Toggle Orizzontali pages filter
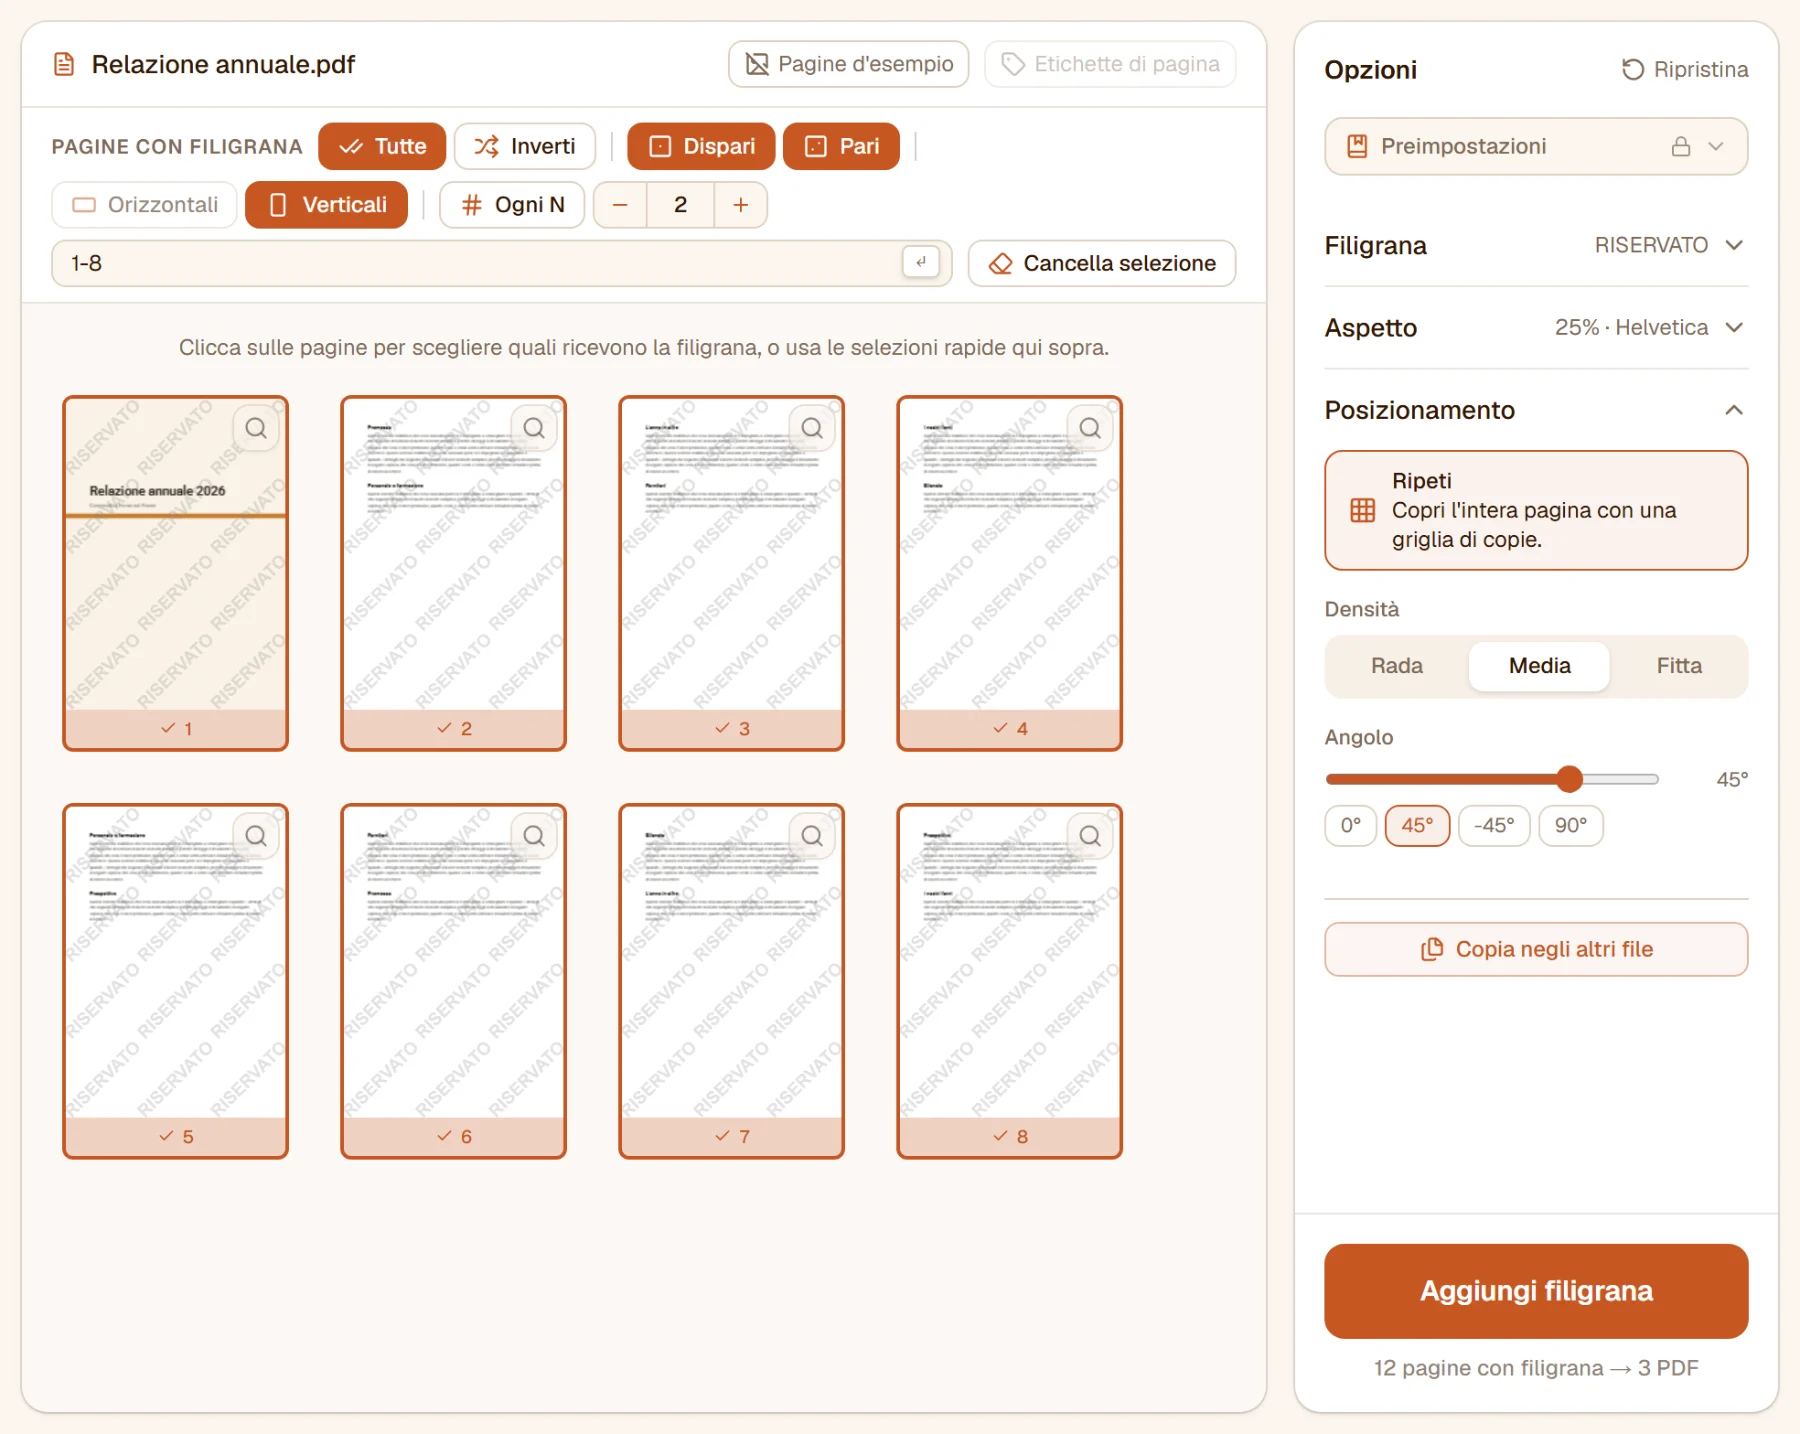Screen dimensions: 1800x1434 [145, 205]
